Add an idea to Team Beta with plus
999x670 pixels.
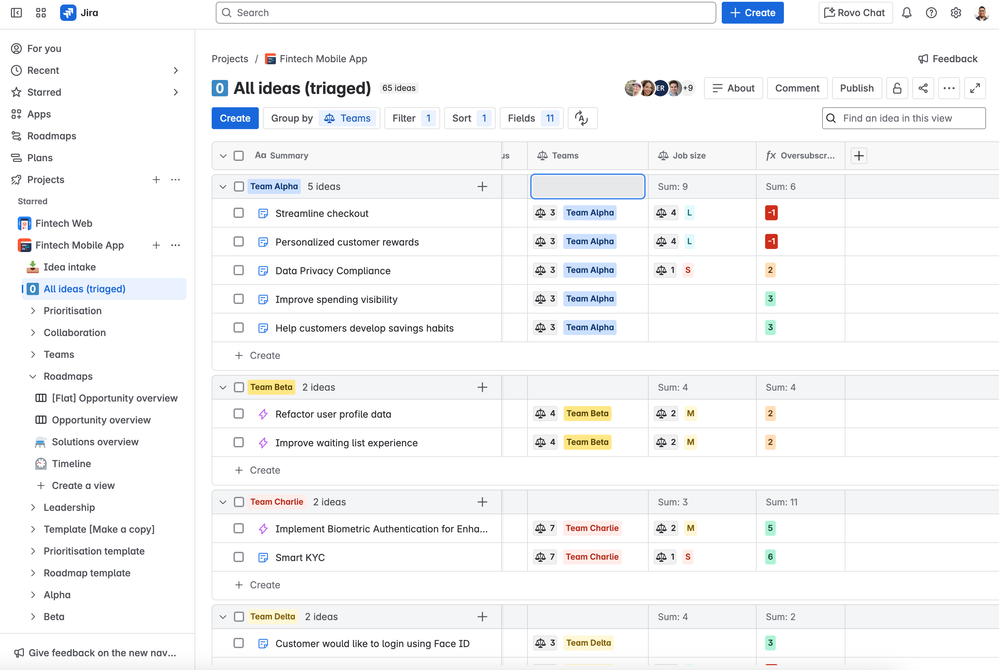tap(482, 387)
